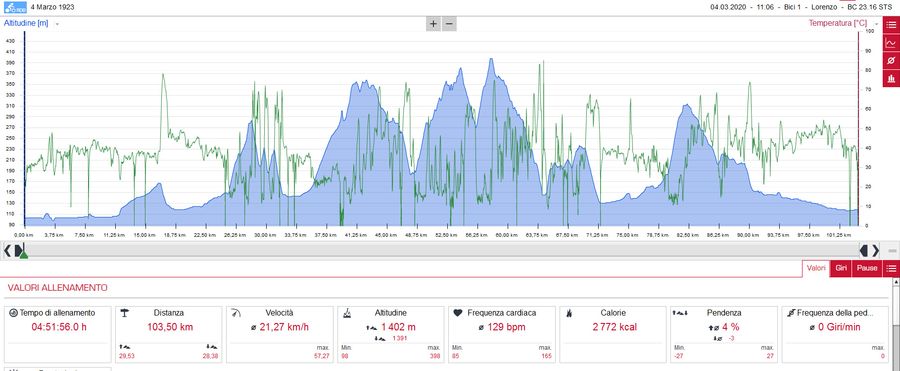Click the flame icon in Calorie card
Image resolution: width=900 pixels, height=371 pixels.
coord(569,313)
